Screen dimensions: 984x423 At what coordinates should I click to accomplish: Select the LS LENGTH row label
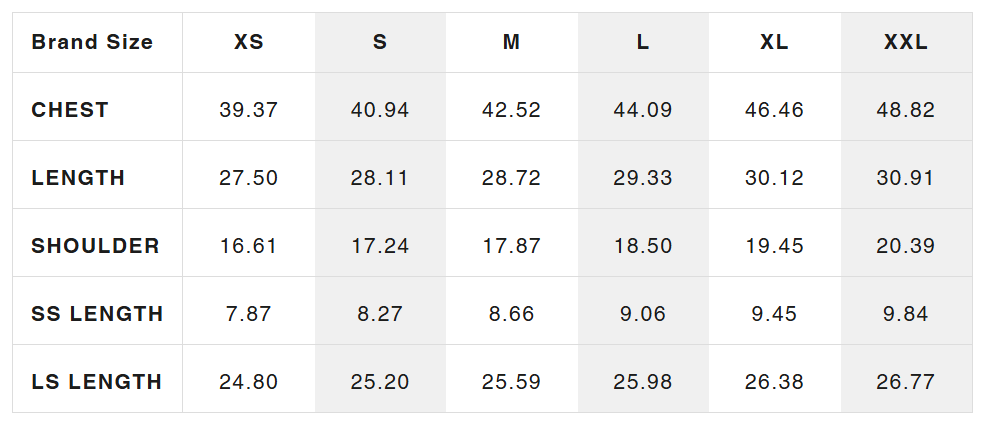[97, 381]
